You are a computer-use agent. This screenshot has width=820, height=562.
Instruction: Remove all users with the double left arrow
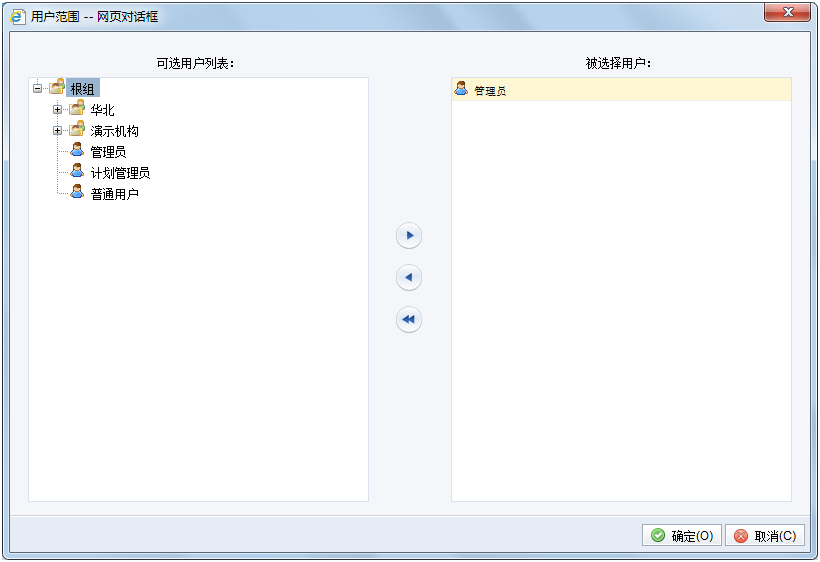[409, 319]
